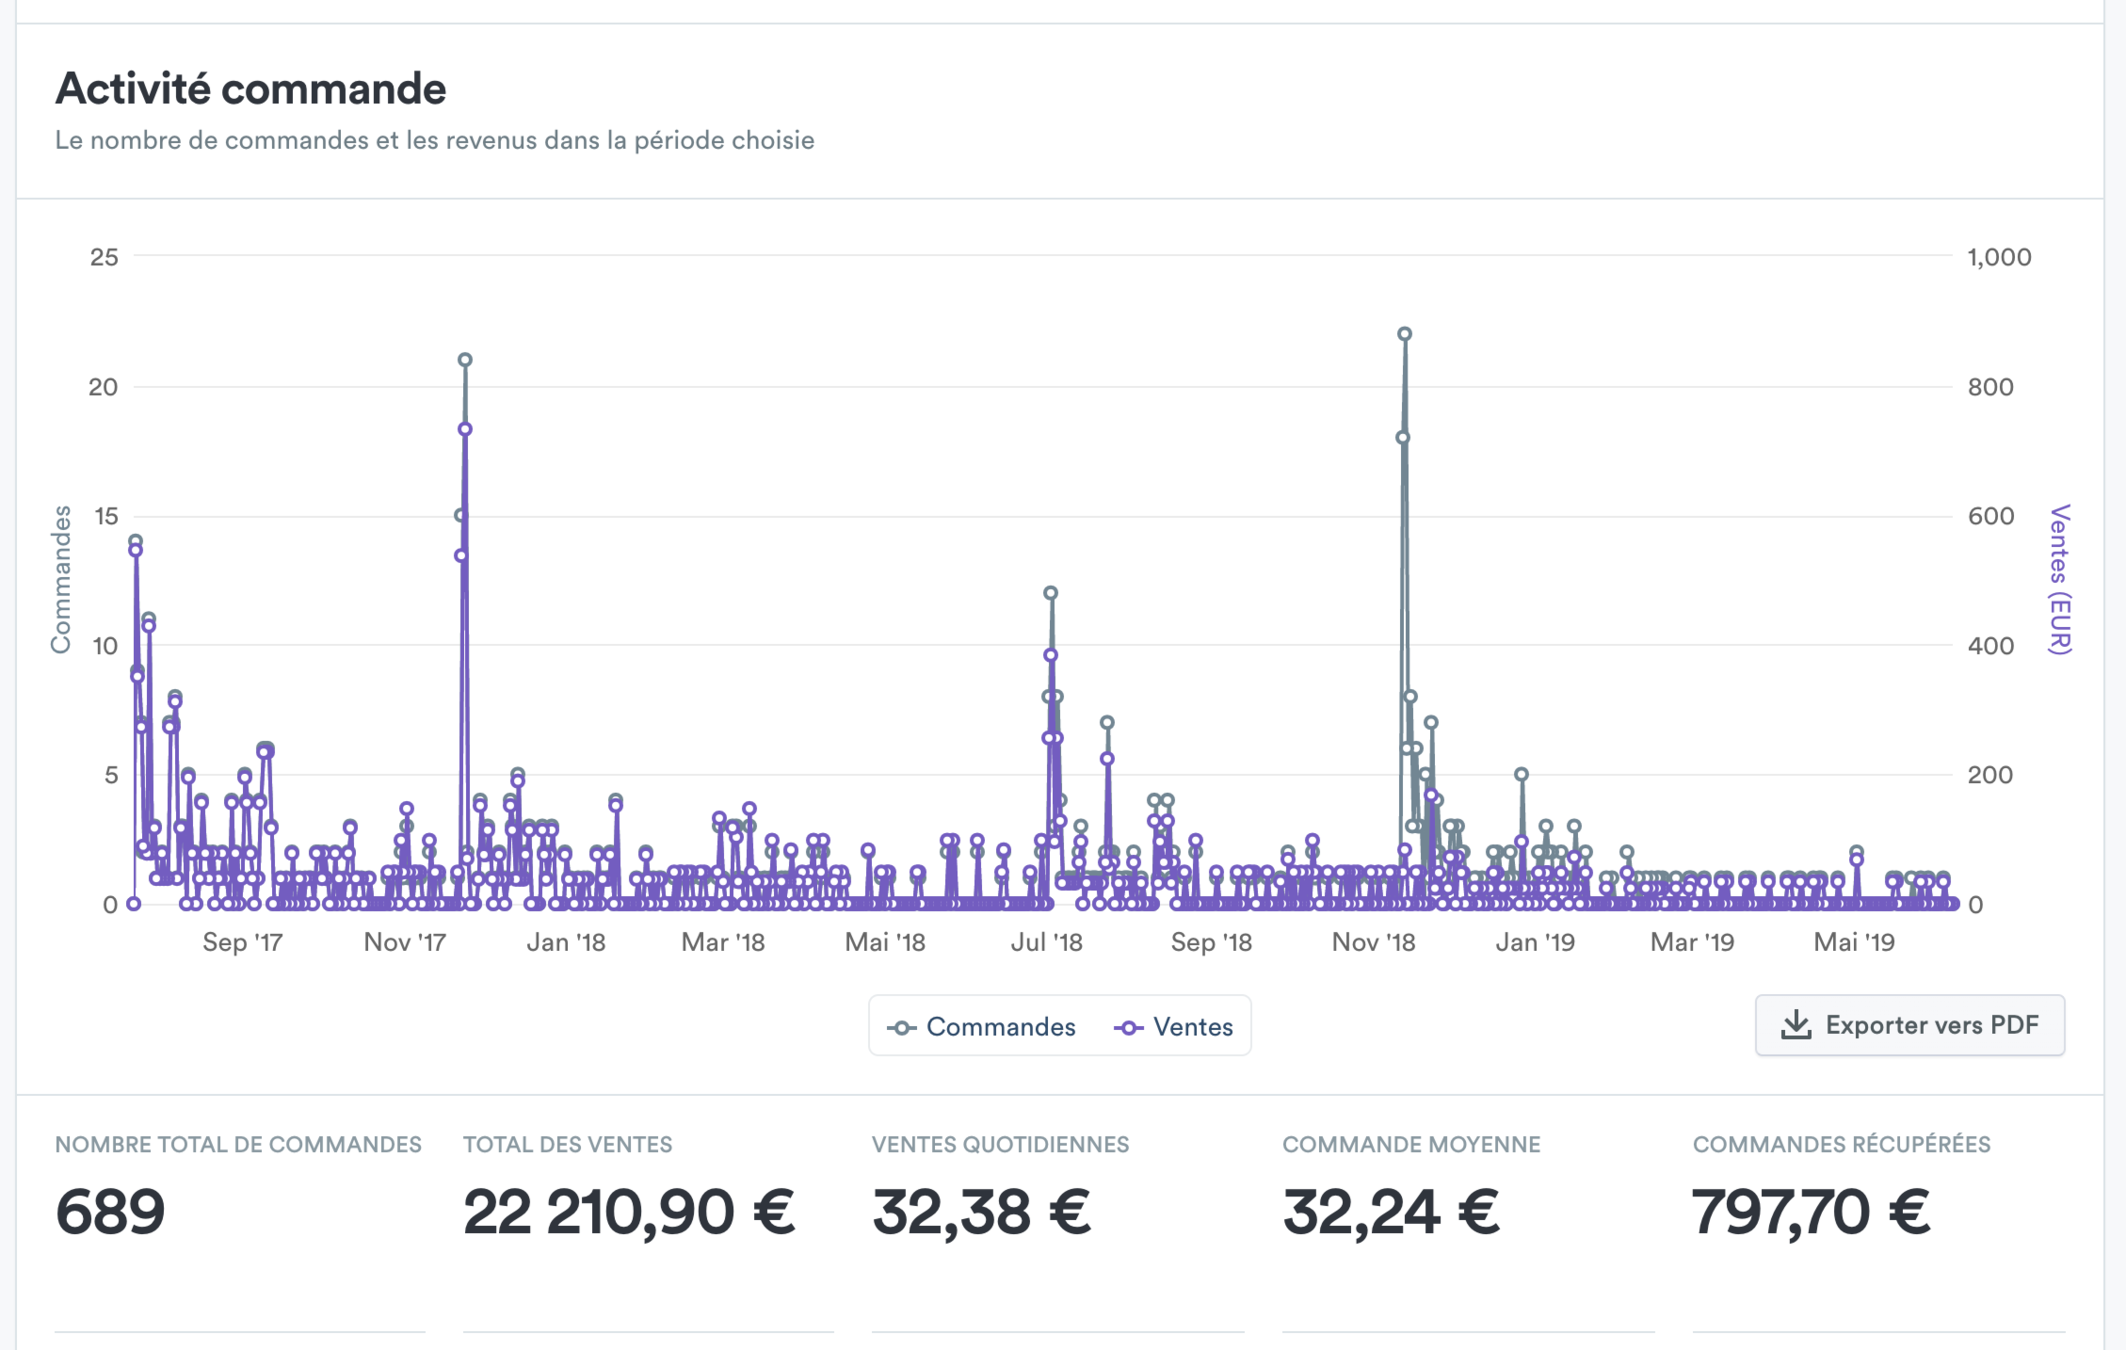
Task: Click the total orders value 689
Action: (x=110, y=1212)
